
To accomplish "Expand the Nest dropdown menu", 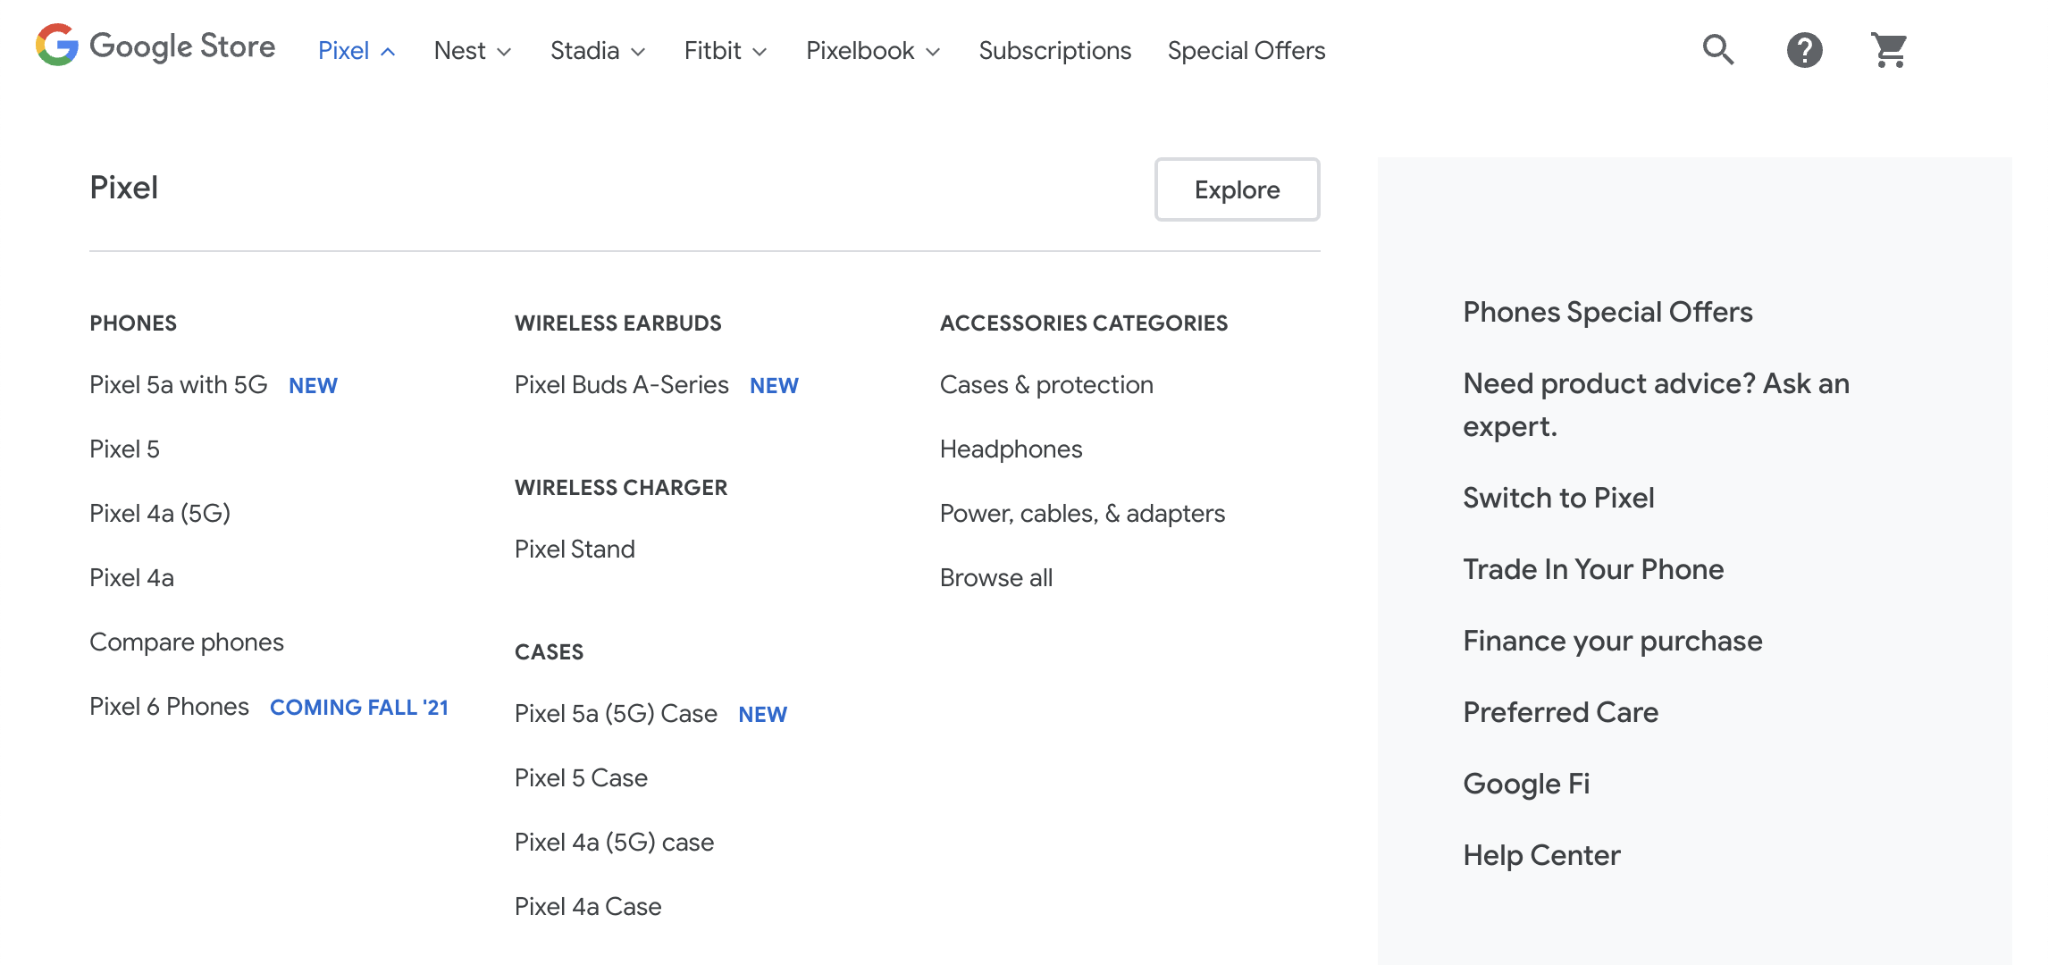I will tap(471, 50).
